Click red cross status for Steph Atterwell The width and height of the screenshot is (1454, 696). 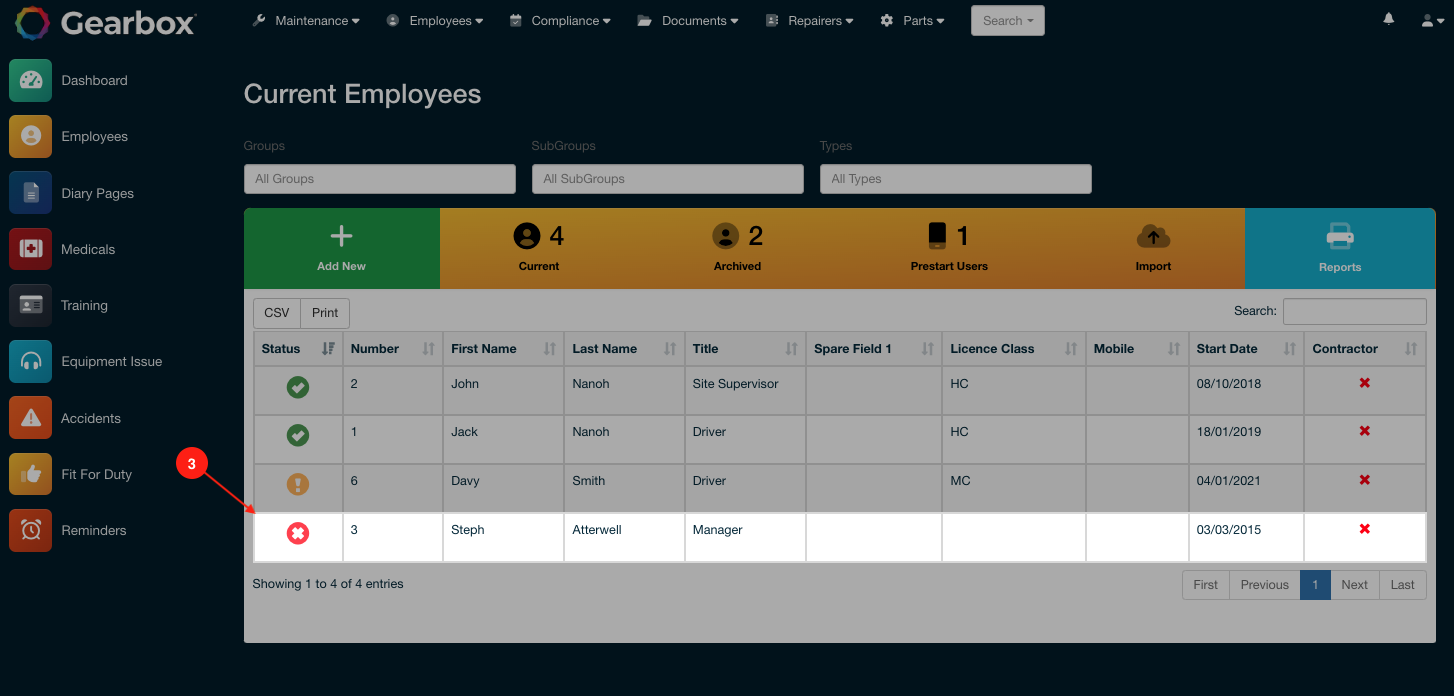pos(298,534)
